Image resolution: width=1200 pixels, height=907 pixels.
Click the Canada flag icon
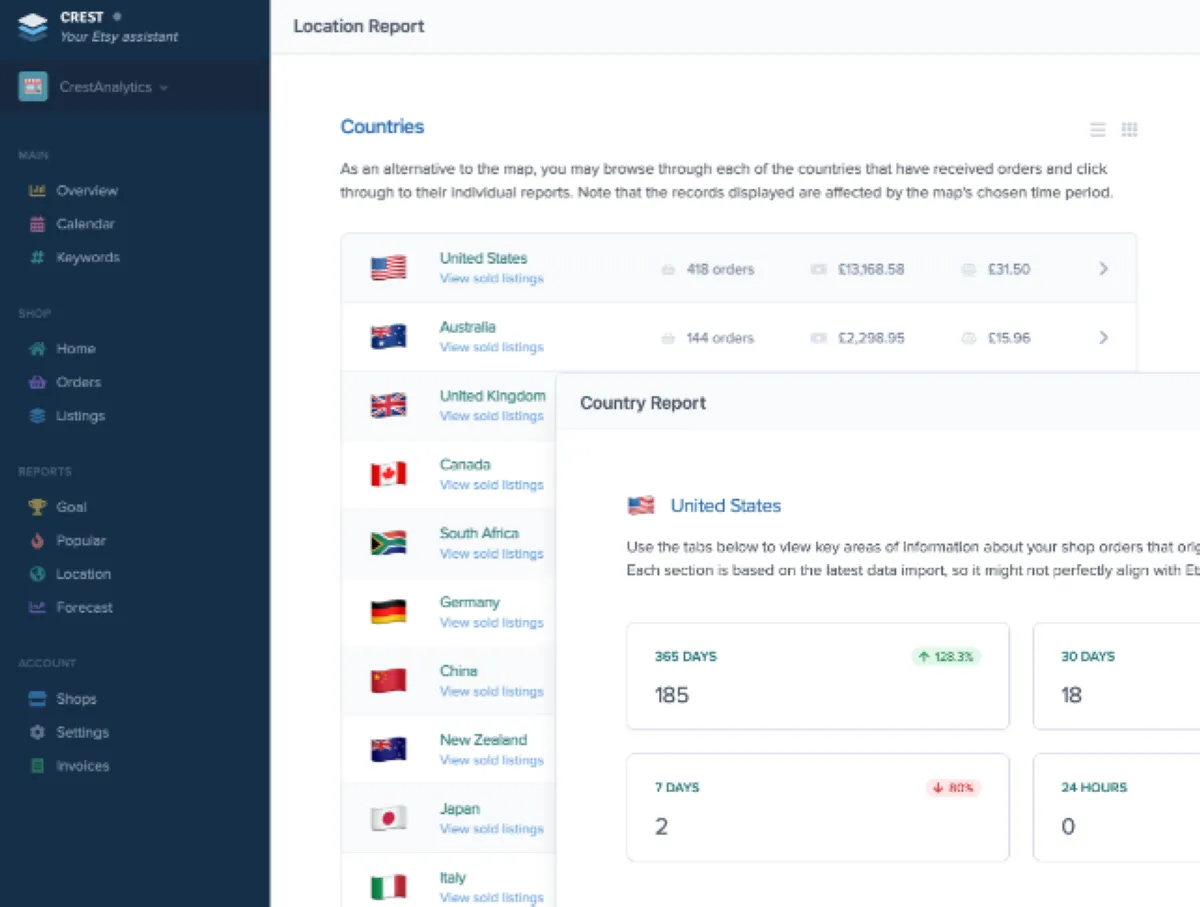pyautogui.click(x=388, y=474)
